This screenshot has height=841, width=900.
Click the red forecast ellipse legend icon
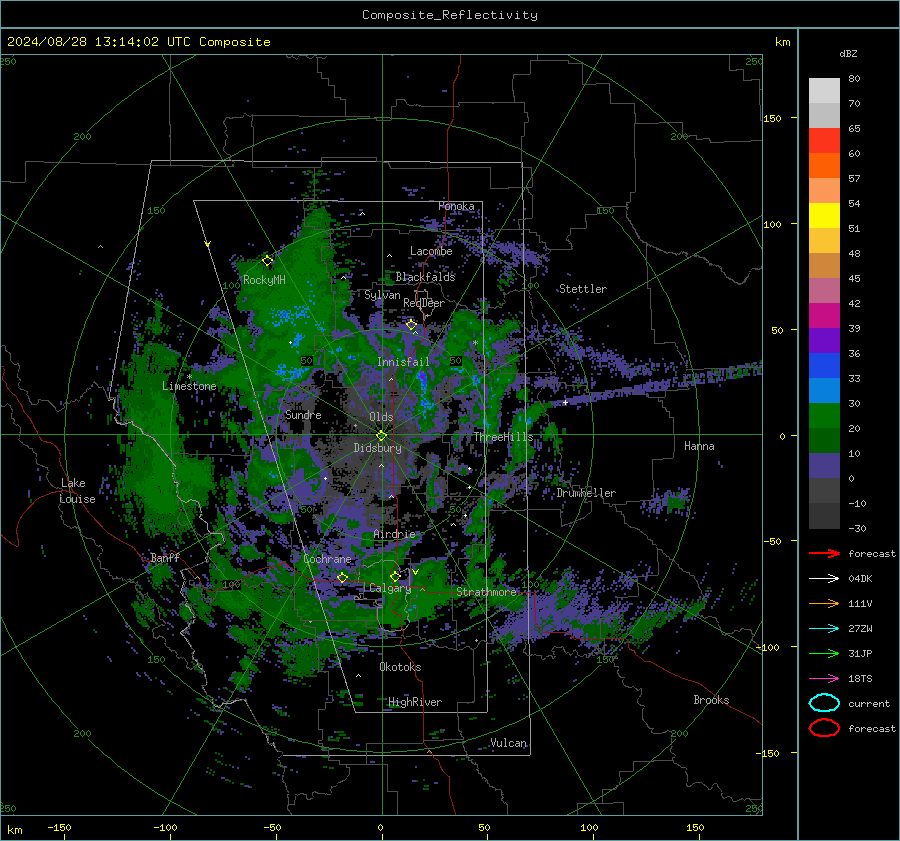point(824,728)
